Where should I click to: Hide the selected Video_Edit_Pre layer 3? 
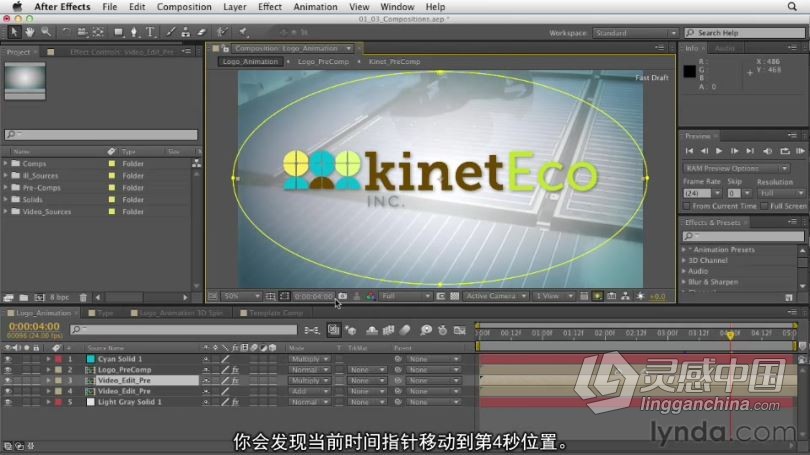(8, 381)
